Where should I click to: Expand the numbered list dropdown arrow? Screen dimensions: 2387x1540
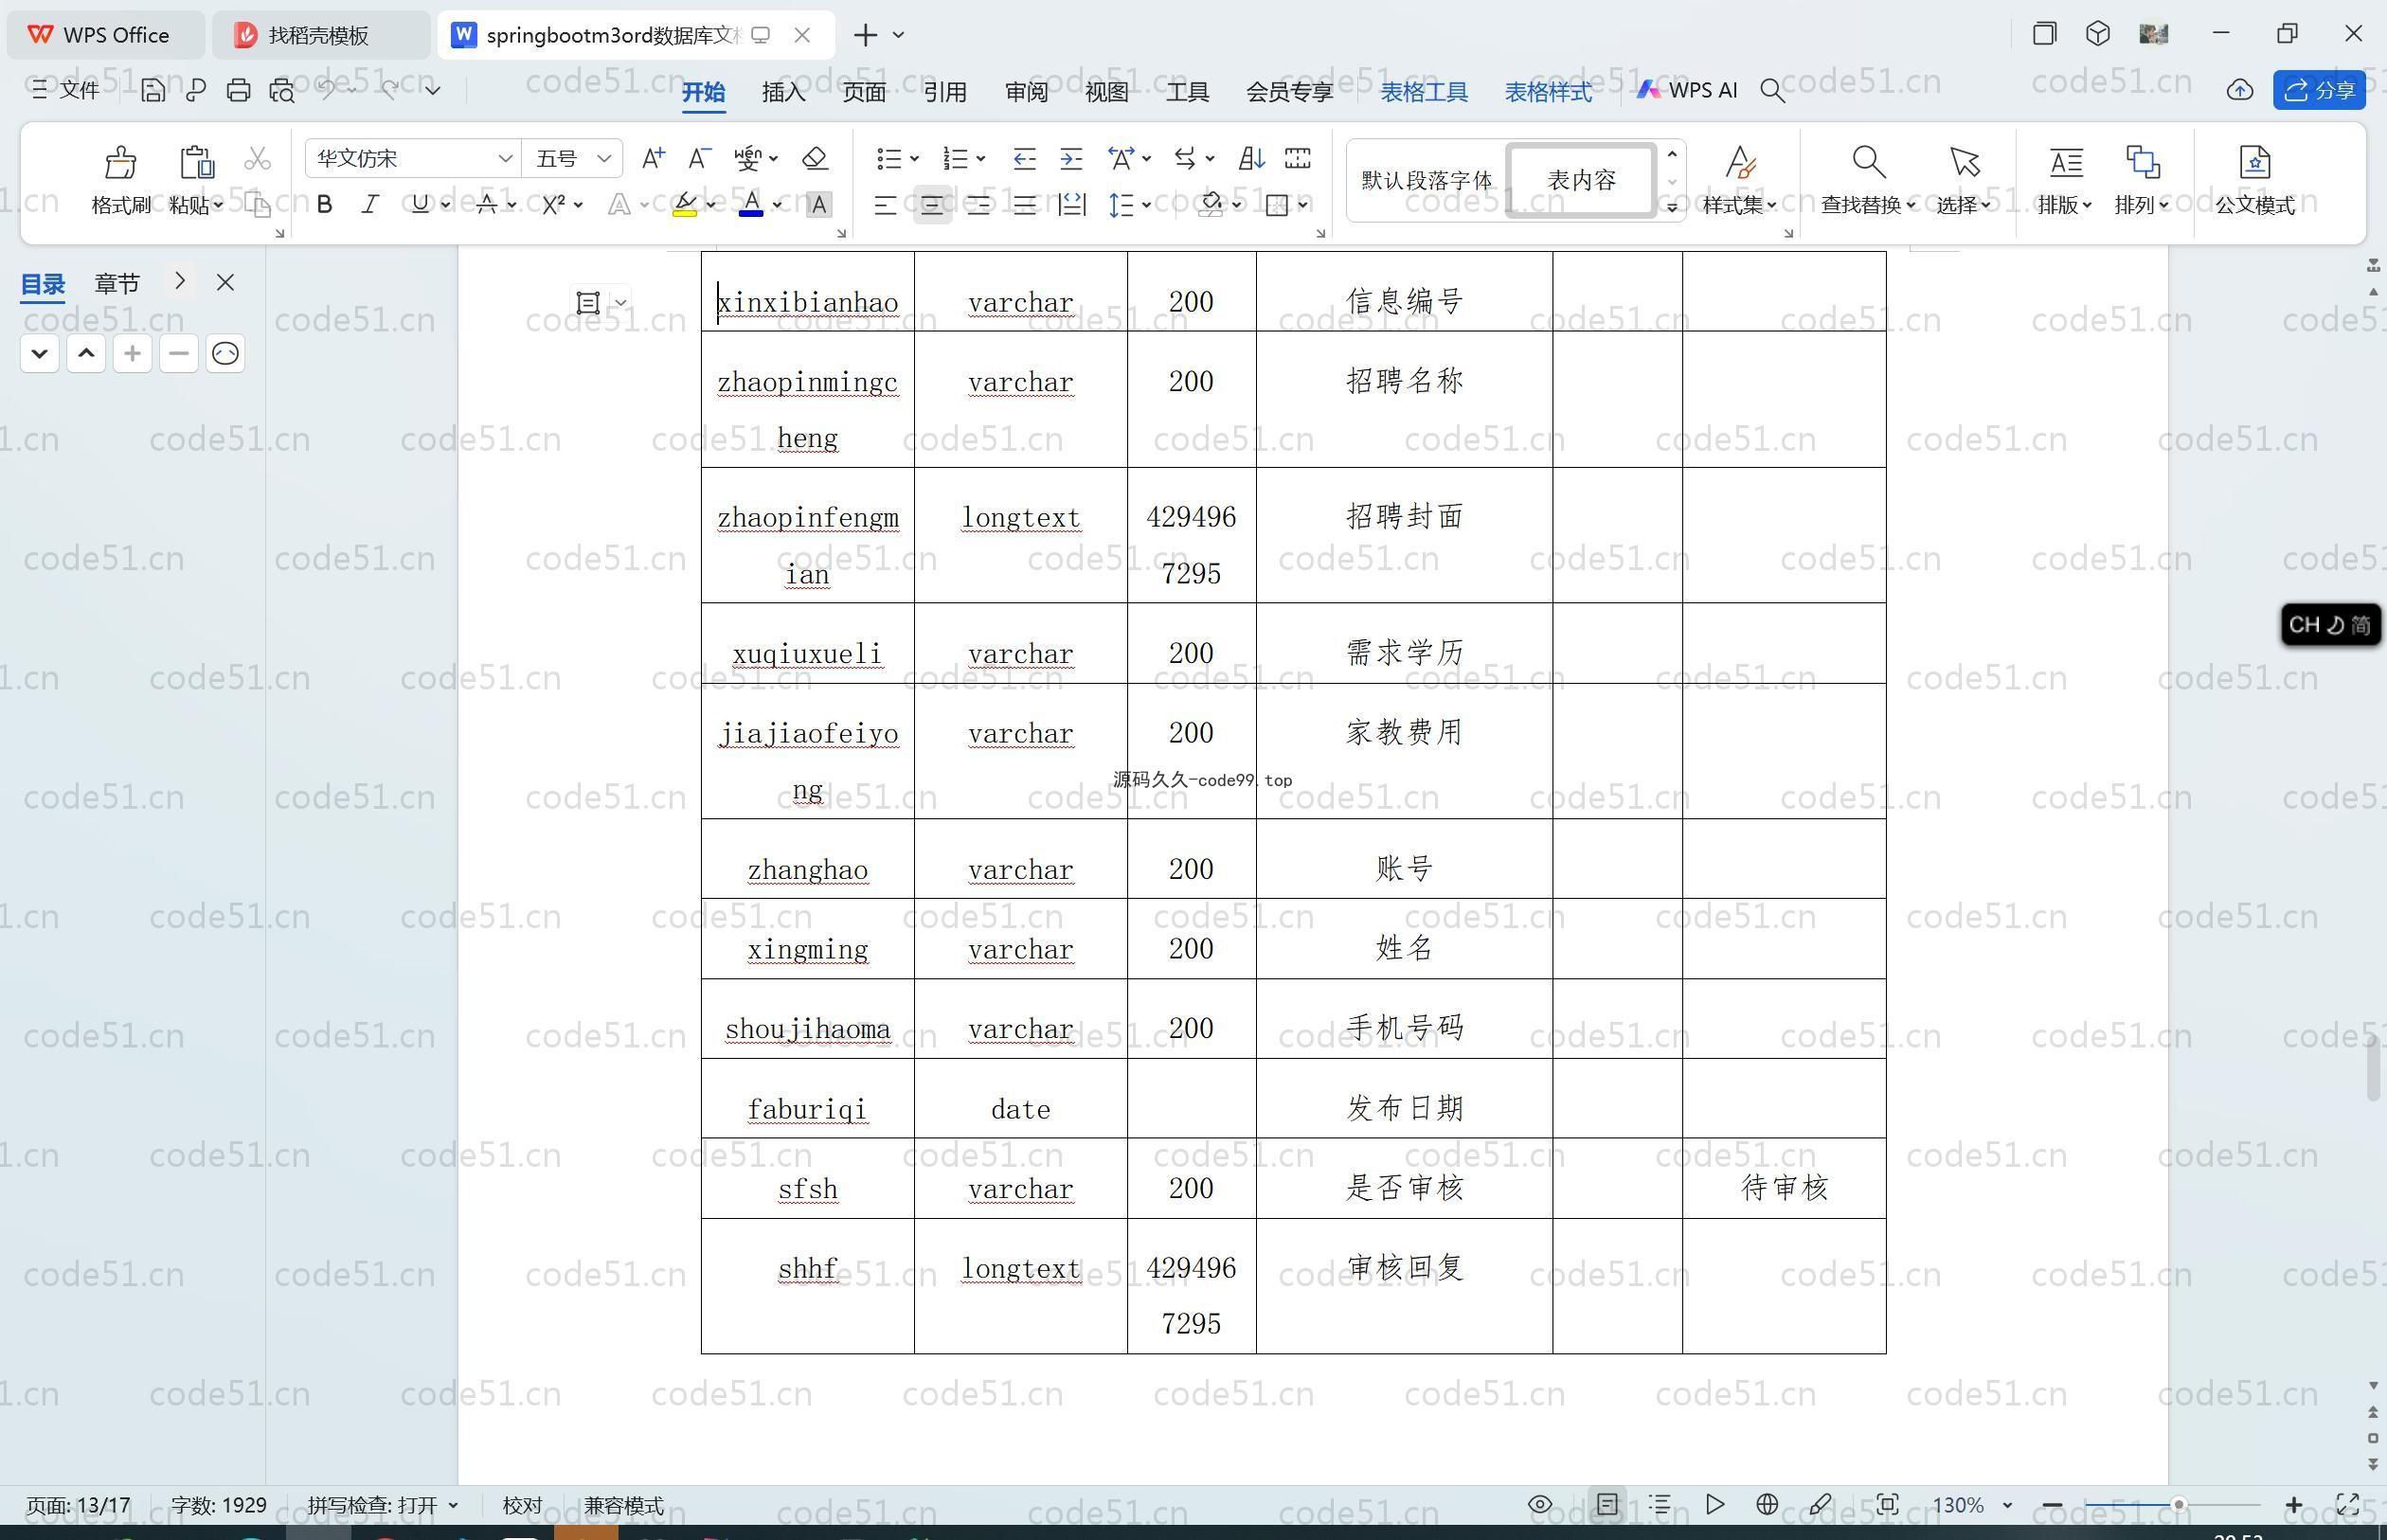point(981,158)
